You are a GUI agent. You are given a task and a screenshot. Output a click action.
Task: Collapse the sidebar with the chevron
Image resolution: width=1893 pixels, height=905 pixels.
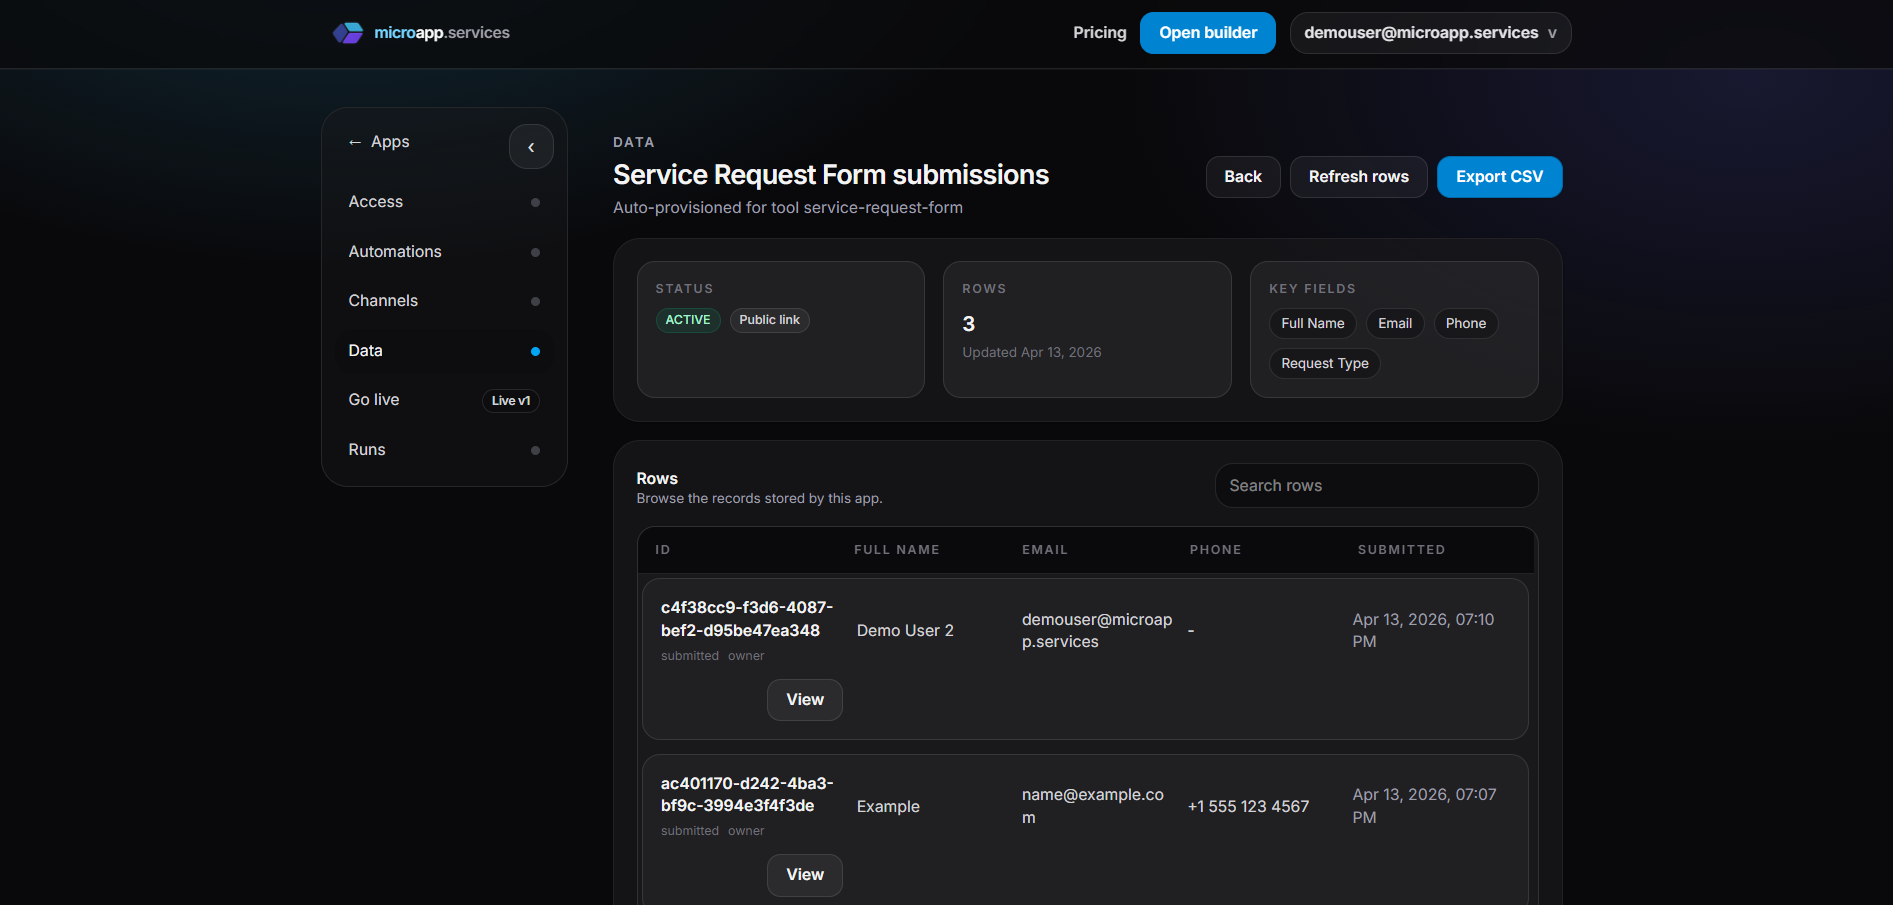[x=531, y=146]
